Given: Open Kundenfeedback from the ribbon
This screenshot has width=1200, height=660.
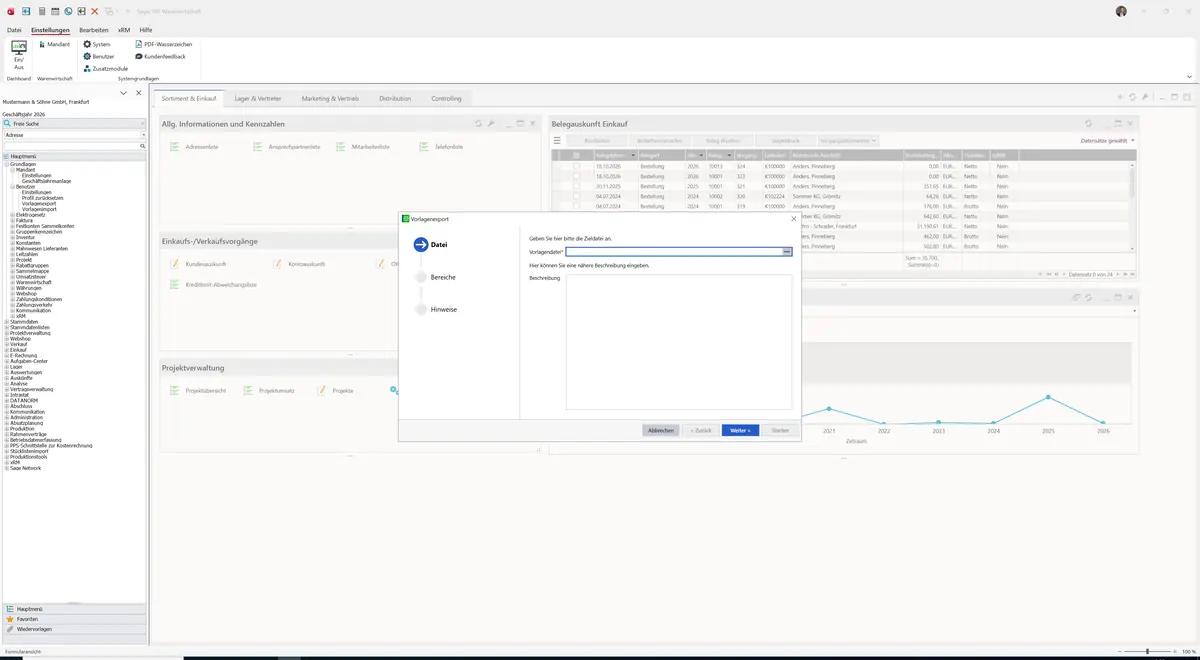Looking at the screenshot, I should 161,56.
